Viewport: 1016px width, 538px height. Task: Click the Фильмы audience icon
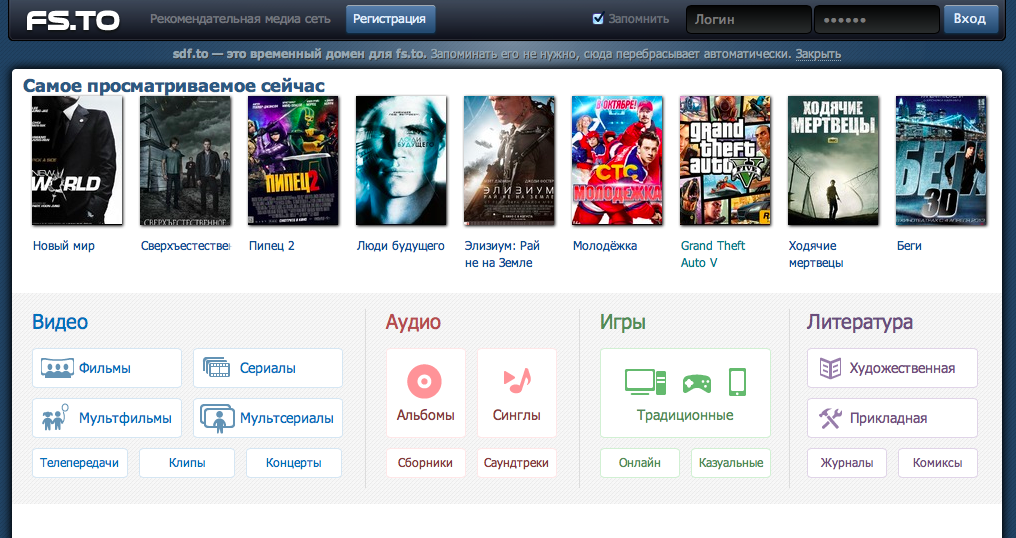(57, 368)
